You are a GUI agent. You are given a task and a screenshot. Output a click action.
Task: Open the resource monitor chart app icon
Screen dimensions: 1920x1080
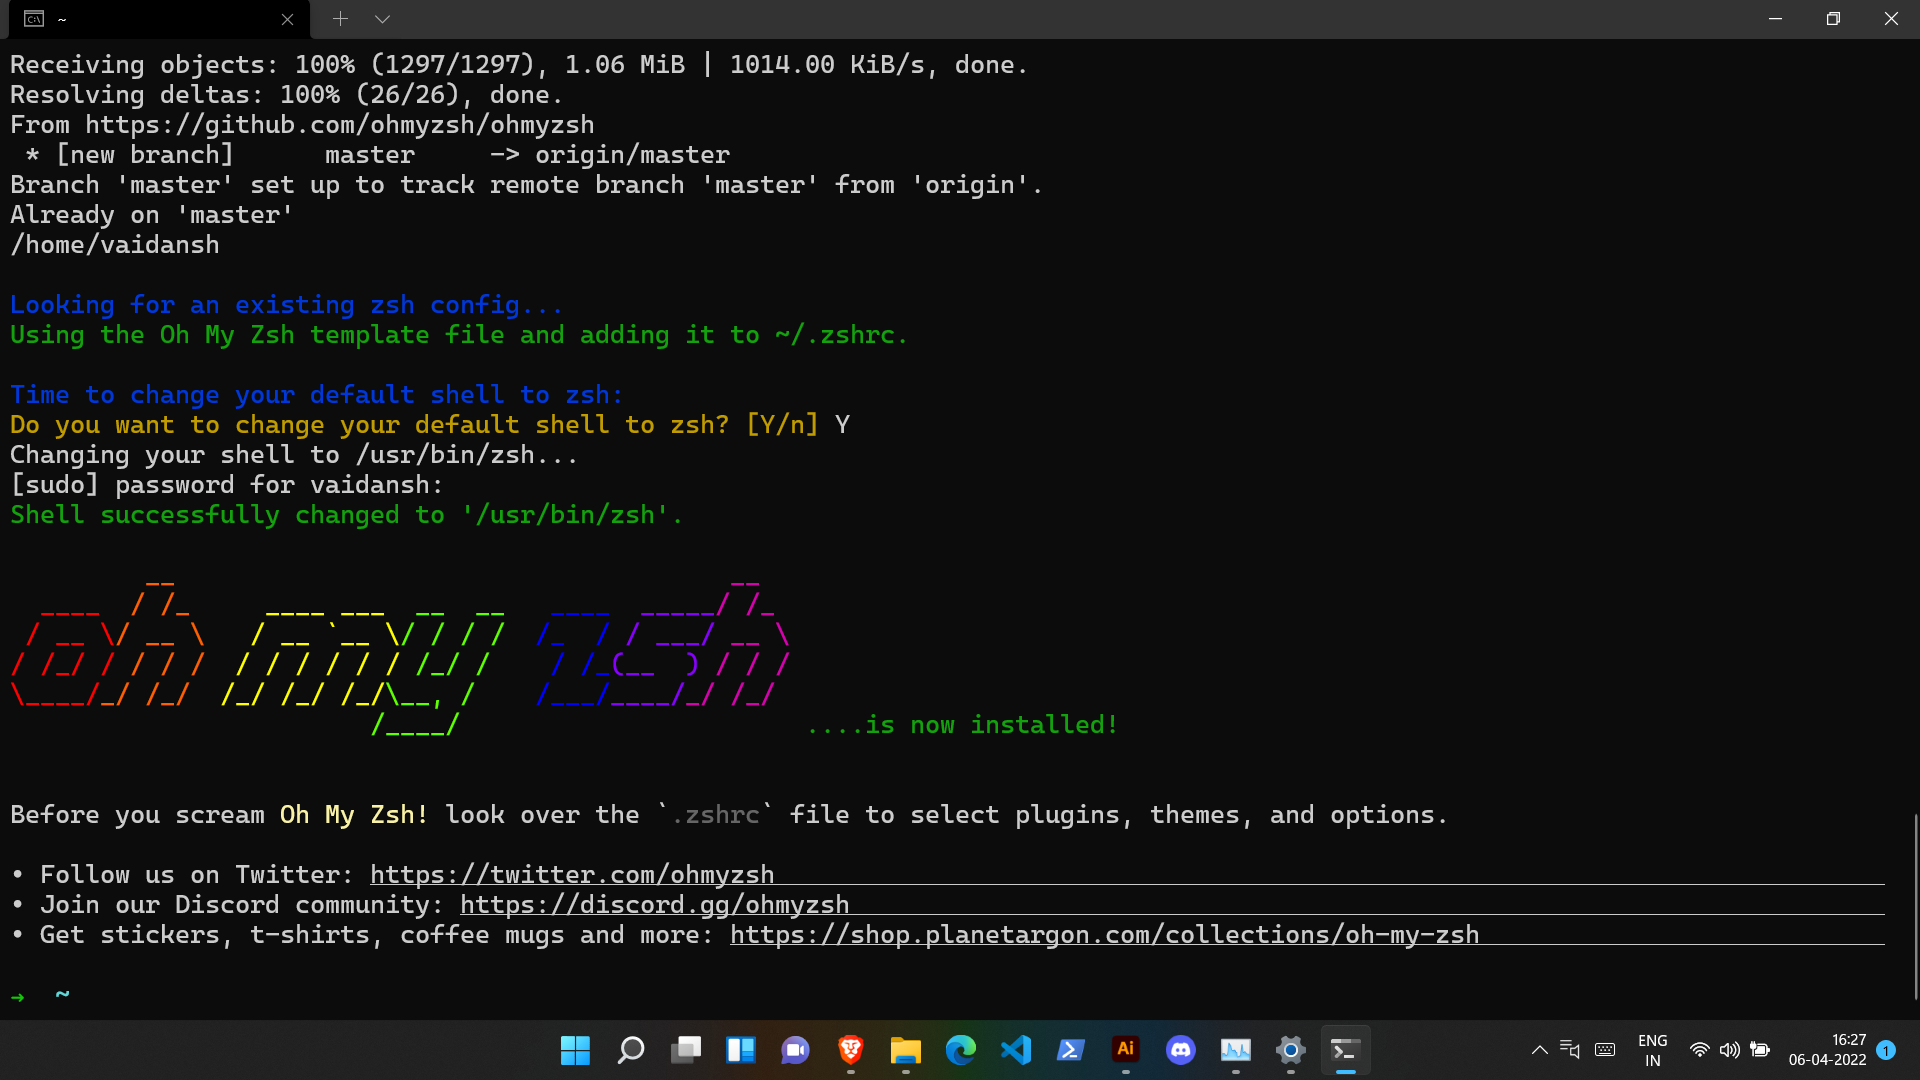click(x=1236, y=1050)
